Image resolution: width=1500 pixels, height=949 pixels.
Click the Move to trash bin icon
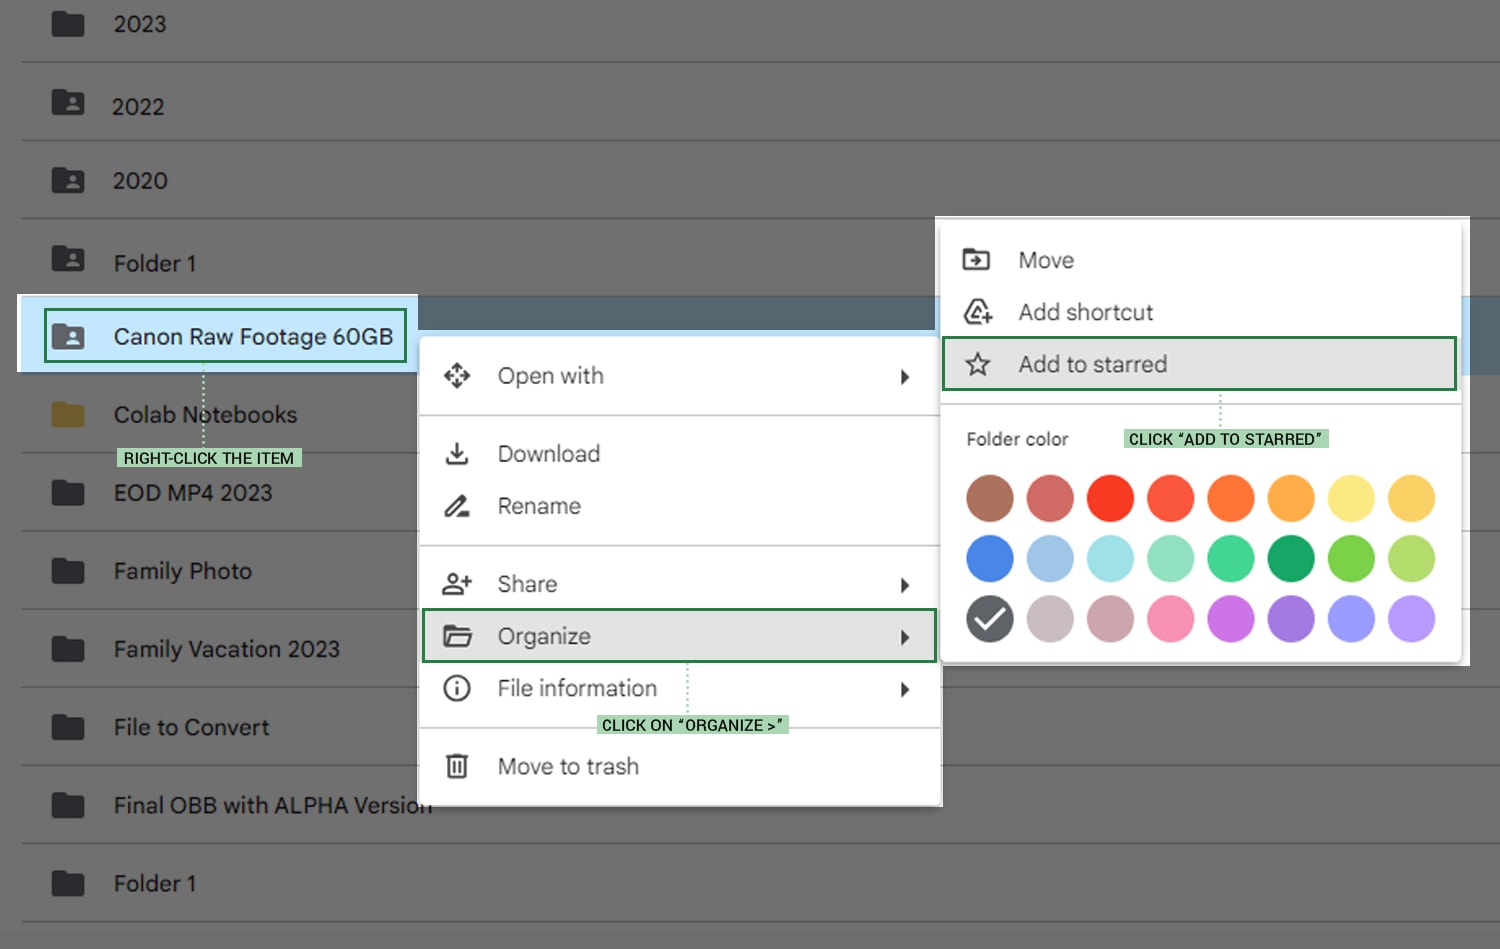(457, 766)
